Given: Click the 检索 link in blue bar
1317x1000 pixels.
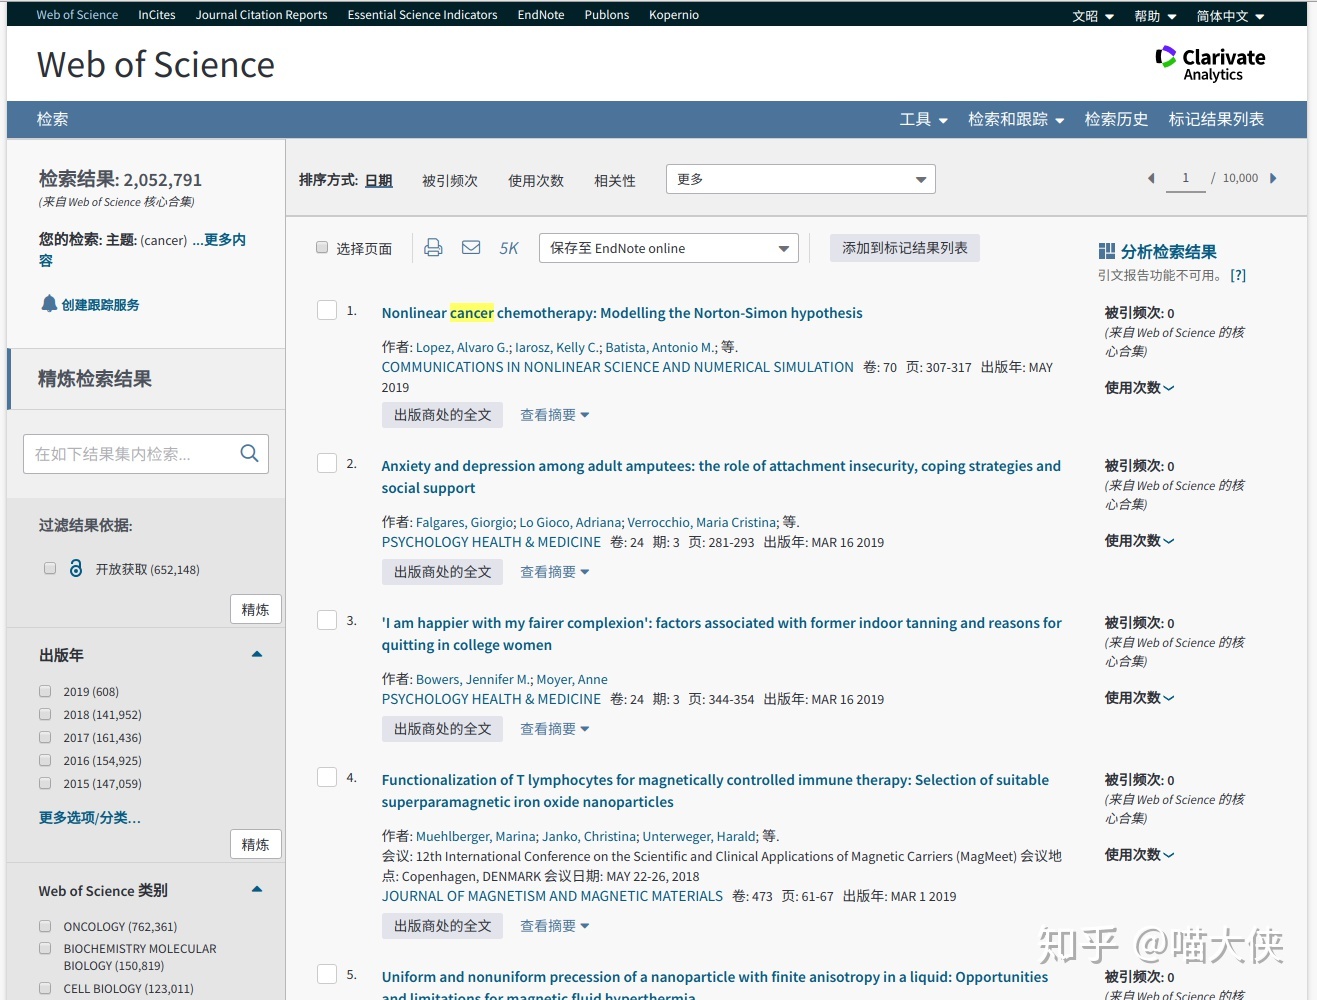Looking at the screenshot, I should point(53,119).
